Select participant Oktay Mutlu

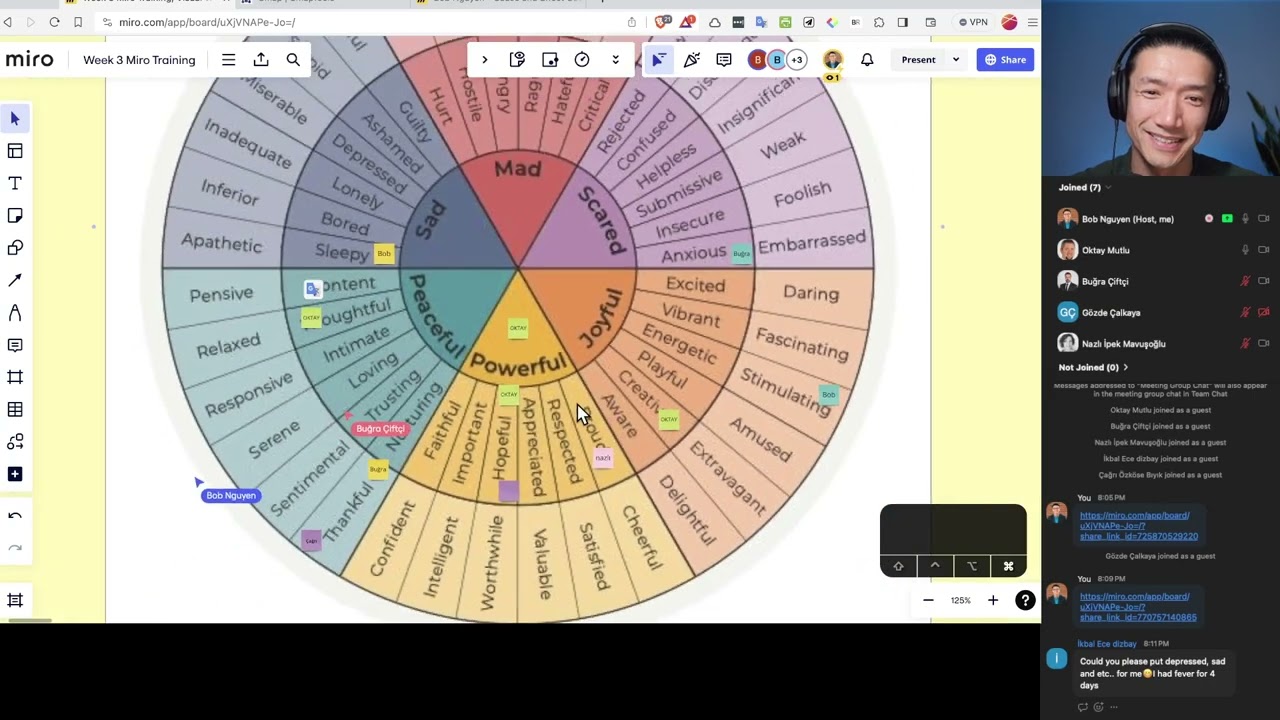tap(1160, 250)
